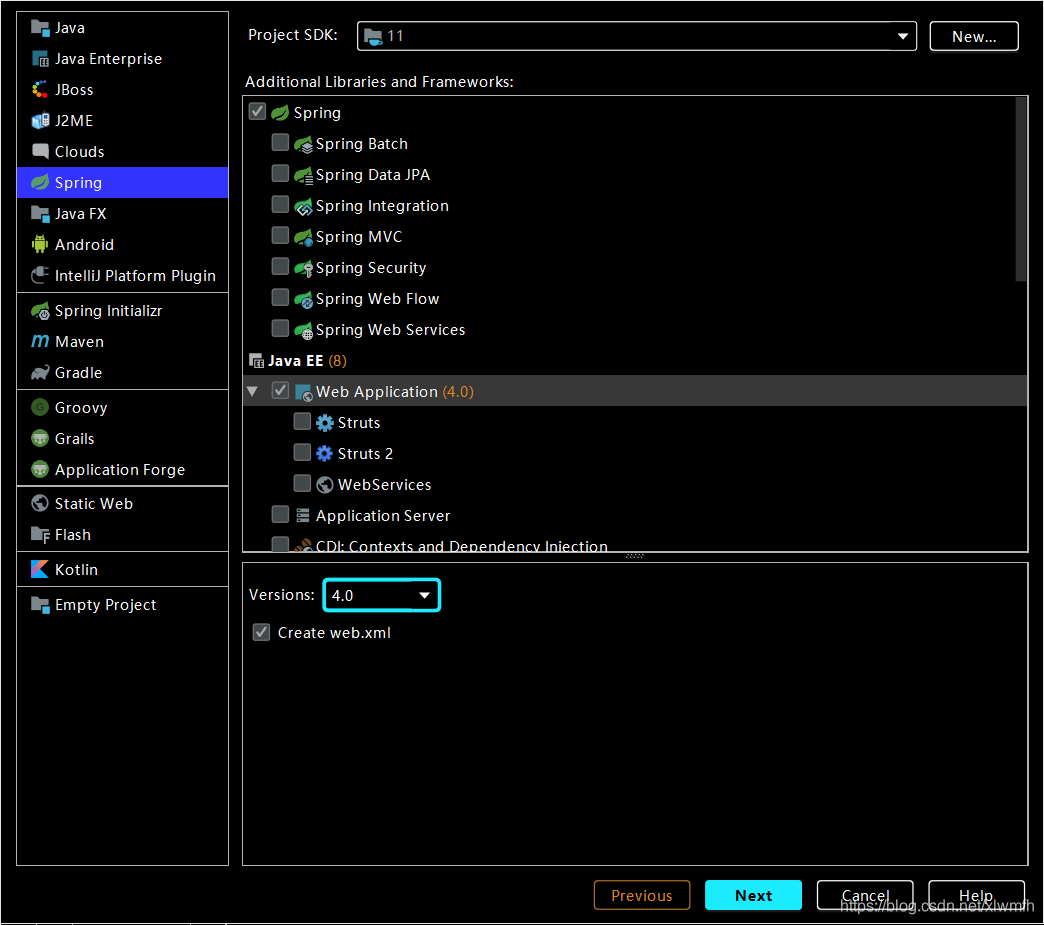Click the J2ME icon
Viewport: 1044px width, 925px height.
(x=40, y=121)
